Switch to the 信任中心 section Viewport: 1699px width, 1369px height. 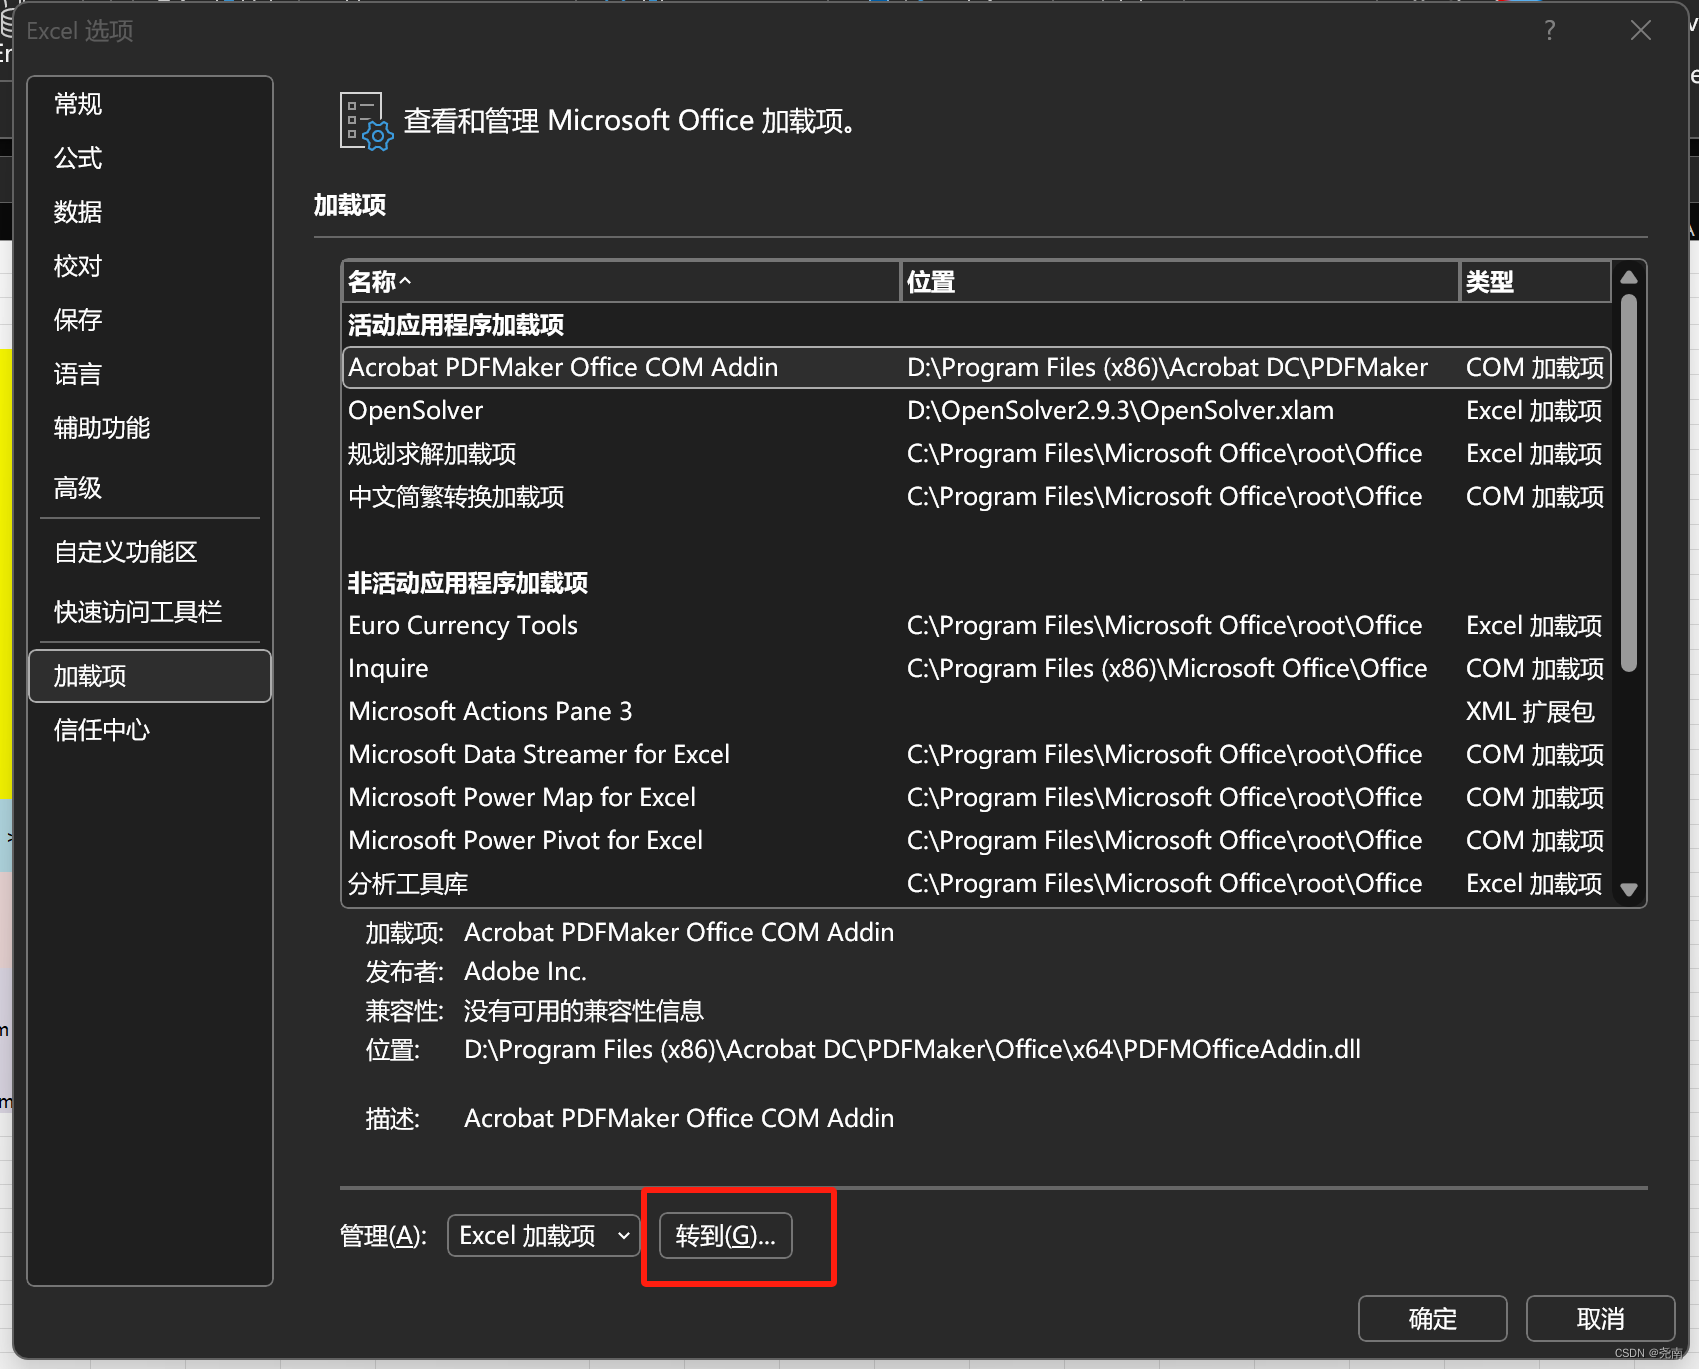click(x=100, y=729)
